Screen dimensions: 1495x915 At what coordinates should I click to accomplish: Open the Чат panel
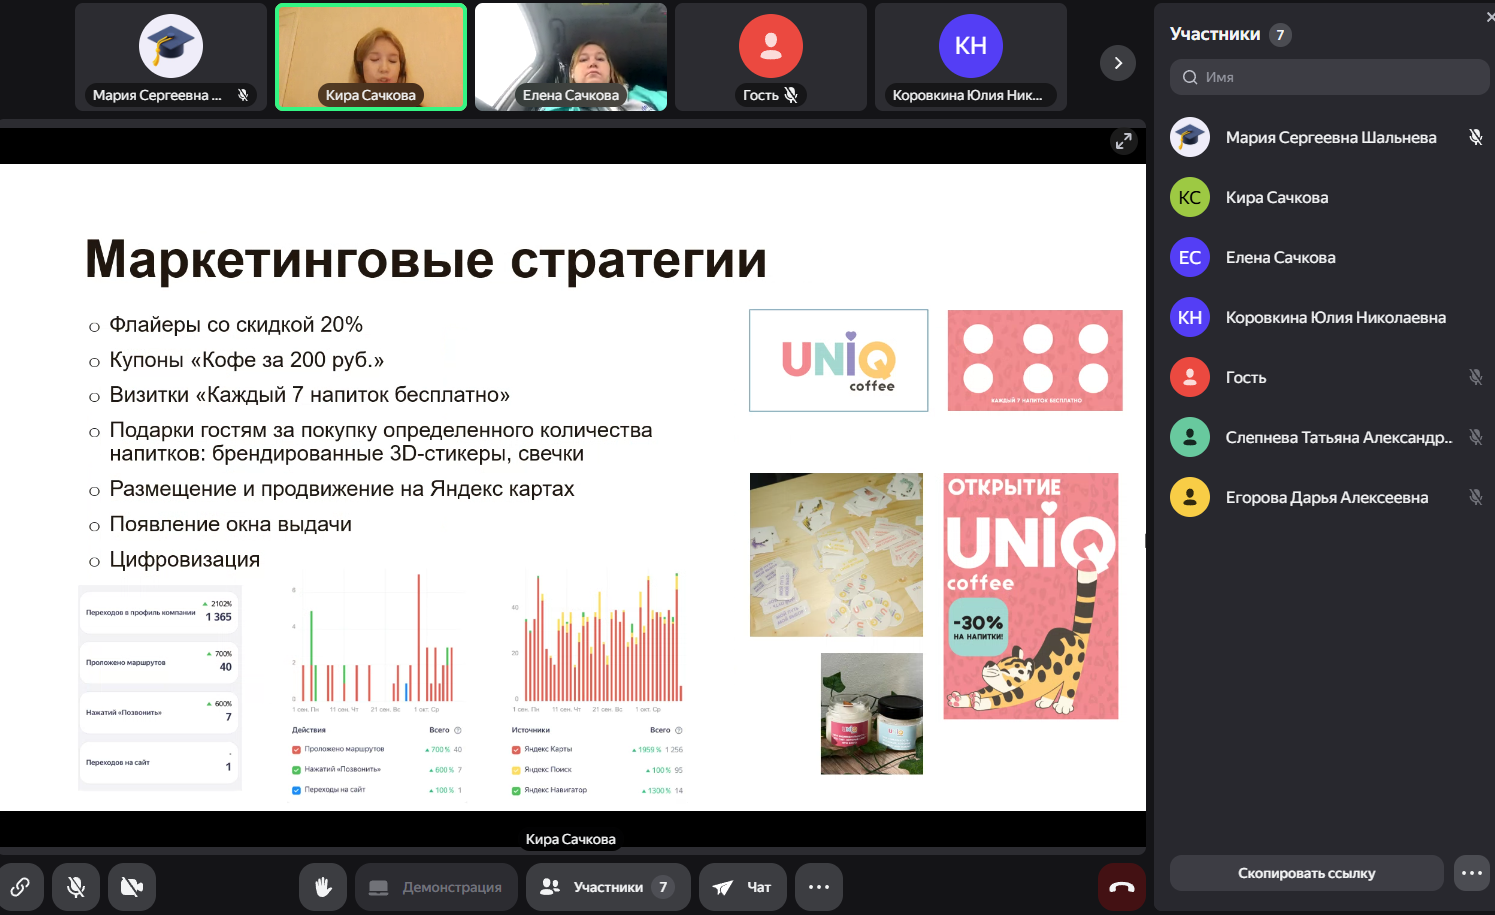741,887
